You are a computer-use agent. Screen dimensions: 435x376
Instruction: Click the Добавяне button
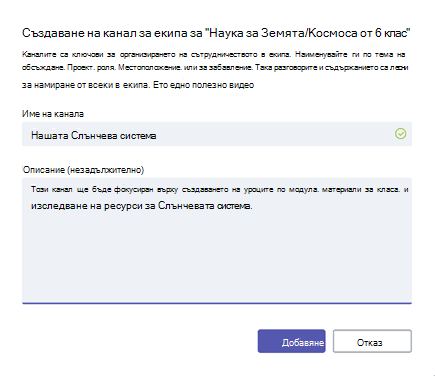(291, 341)
